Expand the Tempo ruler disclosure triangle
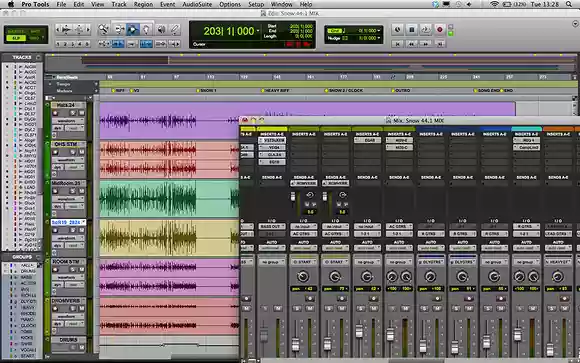 50,84
